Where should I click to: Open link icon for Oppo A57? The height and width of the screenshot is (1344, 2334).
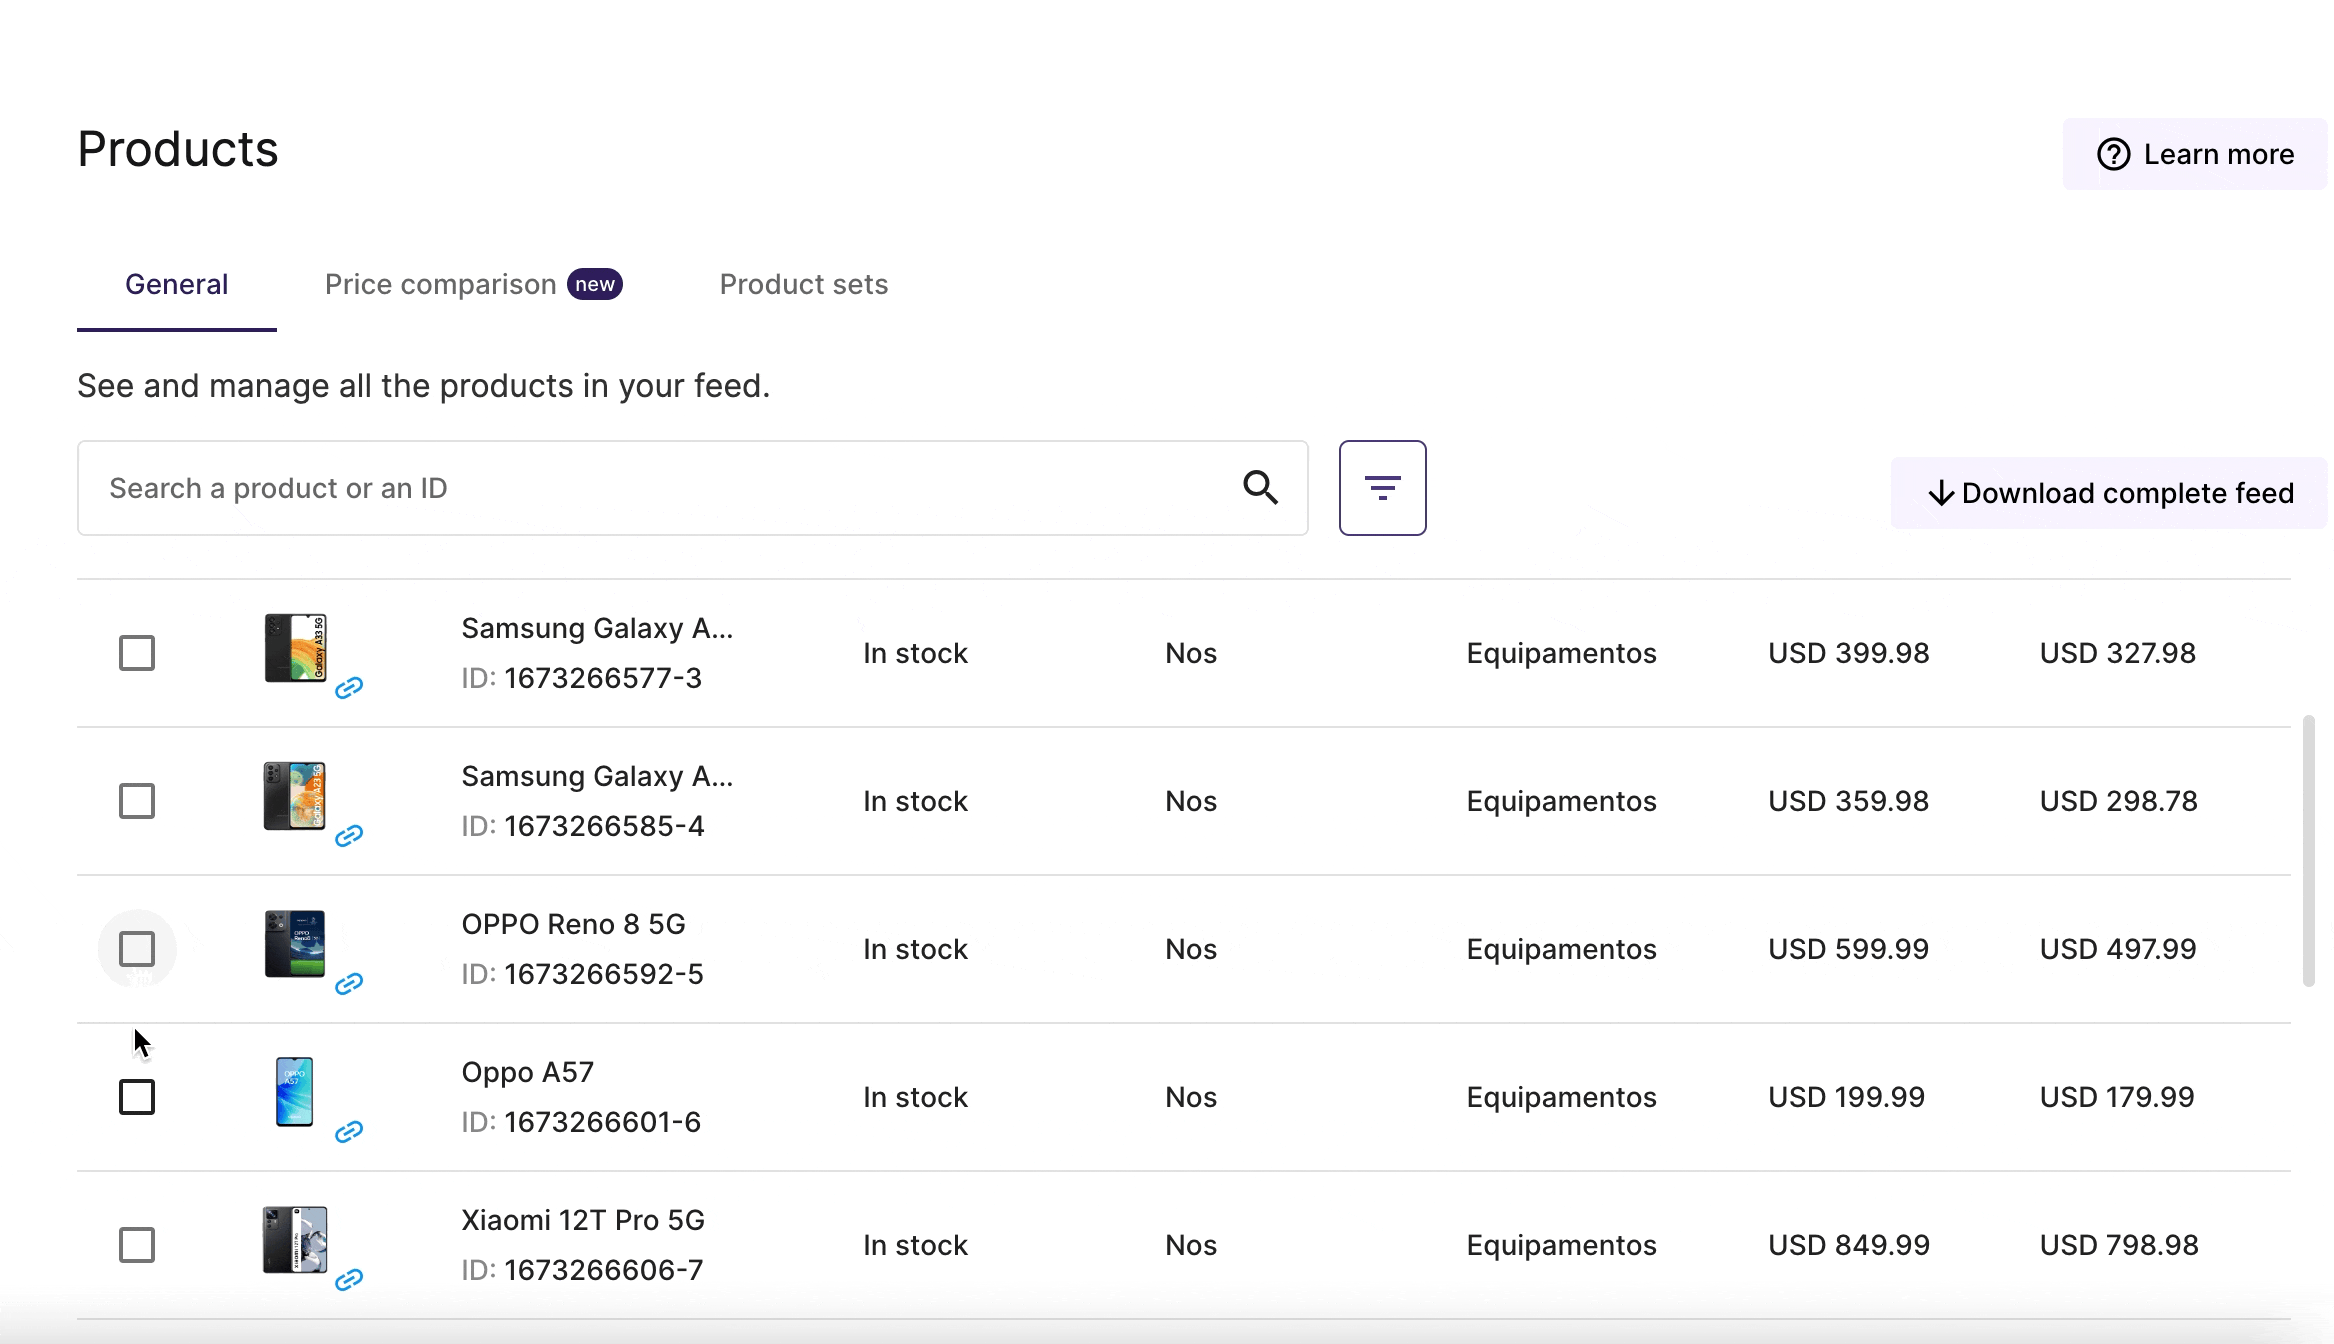pos(348,1131)
